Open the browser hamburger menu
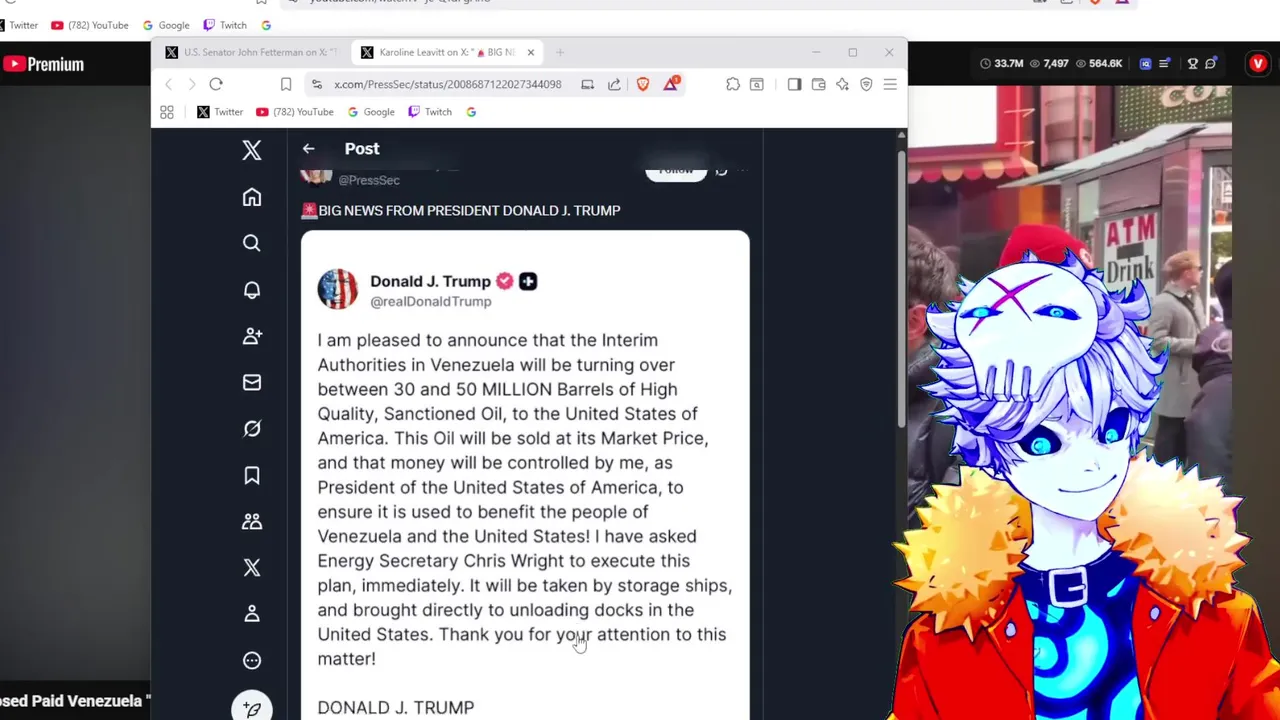The width and height of the screenshot is (1280, 720). click(890, 84)
